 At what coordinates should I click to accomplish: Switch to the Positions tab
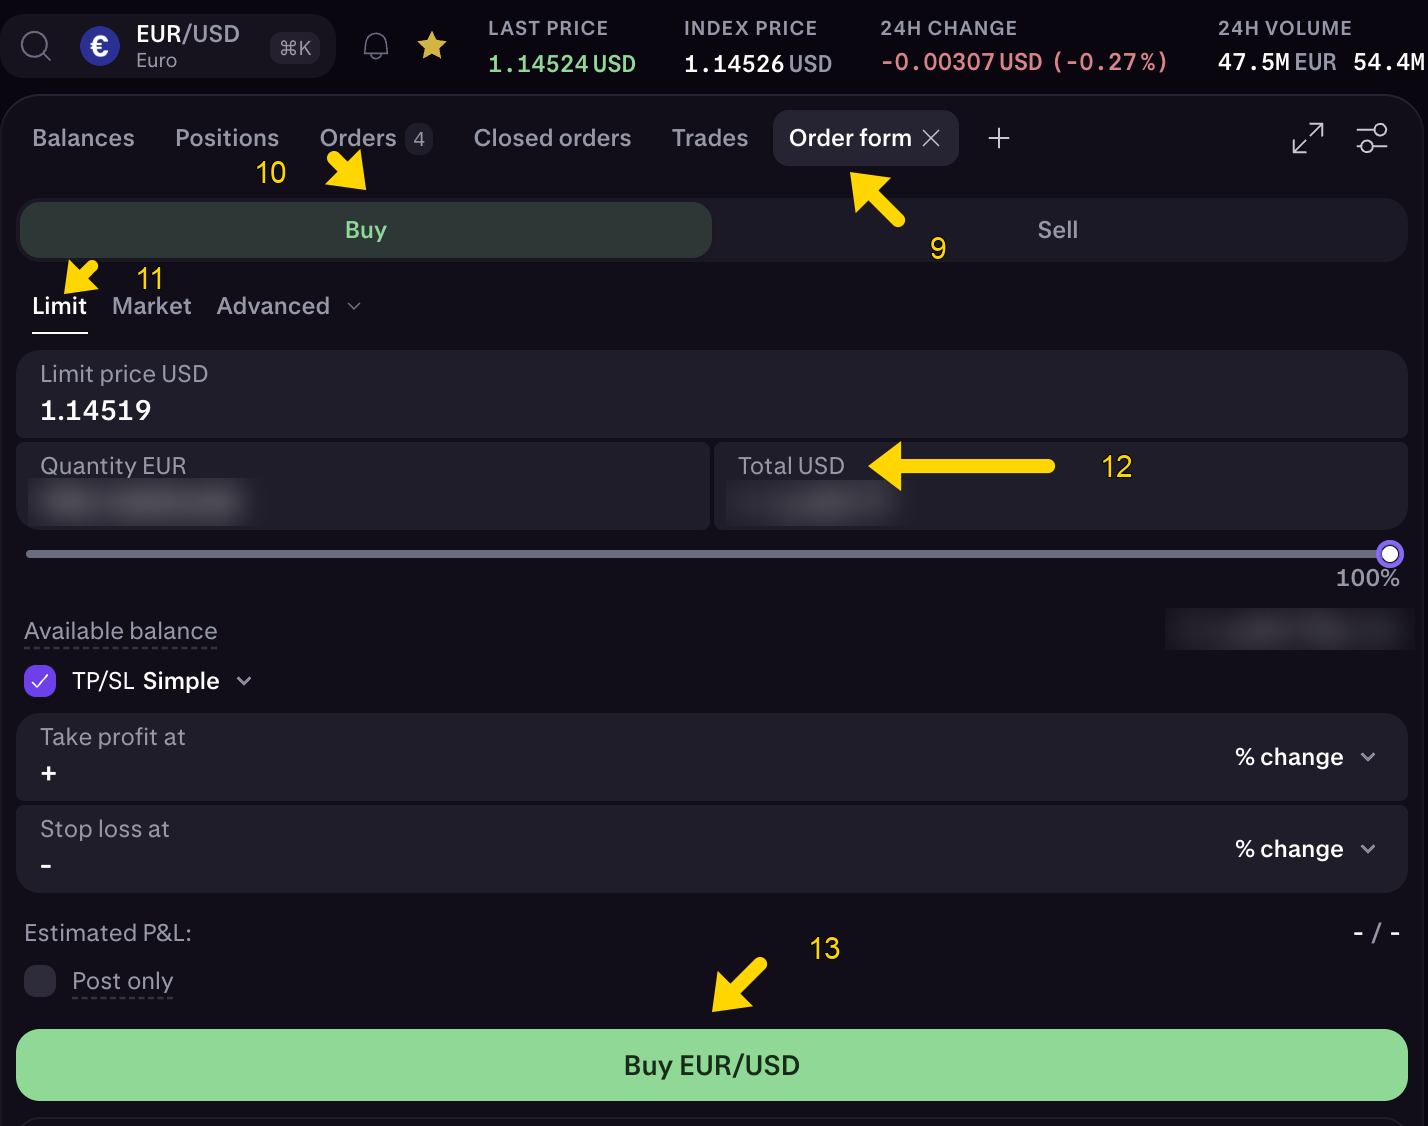pos(227,138)
